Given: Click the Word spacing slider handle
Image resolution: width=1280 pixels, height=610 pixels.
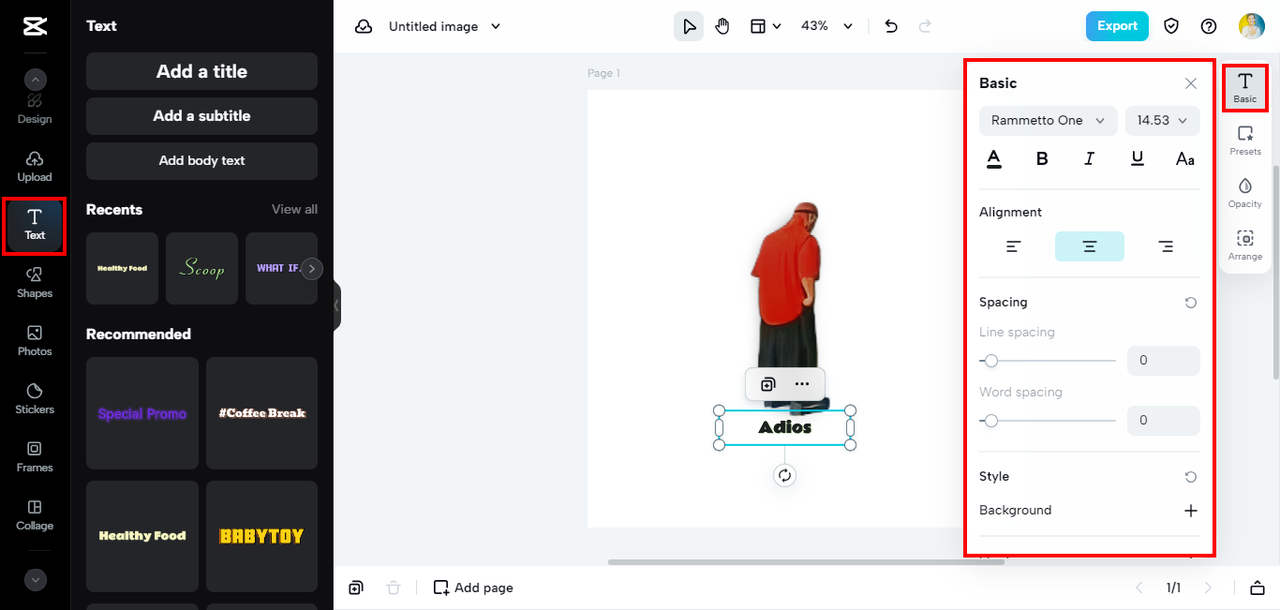Looking at the screenshot, I should click(990, 421).
